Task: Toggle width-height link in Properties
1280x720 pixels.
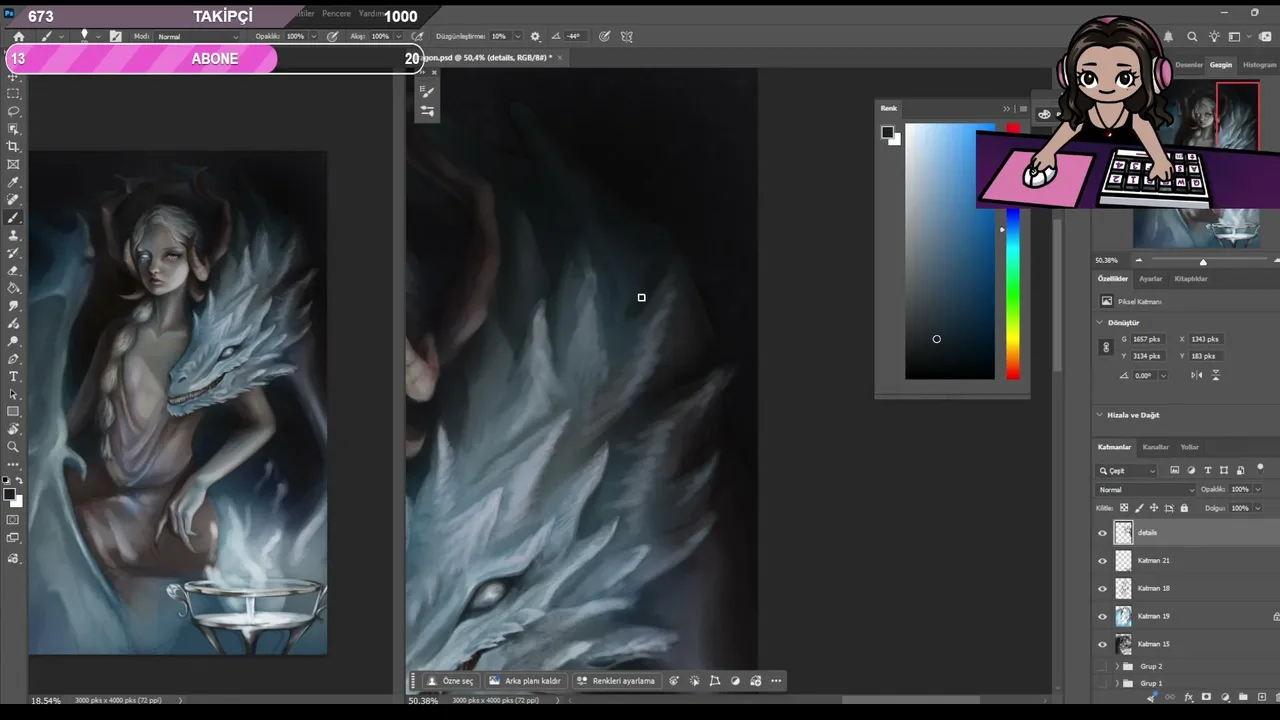Action: [1106, 347]
